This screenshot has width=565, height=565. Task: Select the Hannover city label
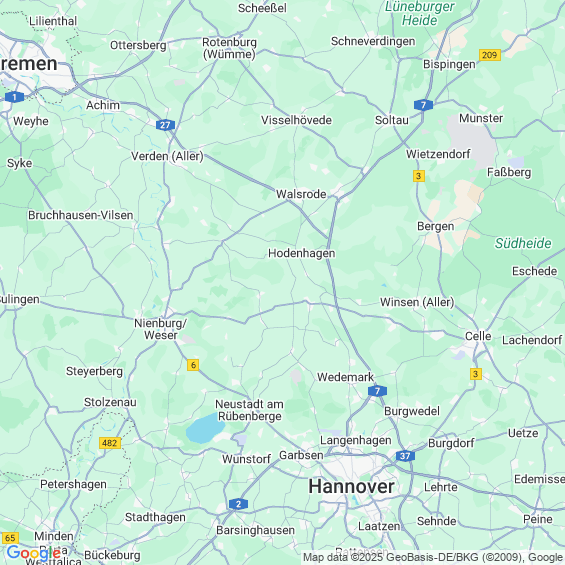tap(351, 486)
